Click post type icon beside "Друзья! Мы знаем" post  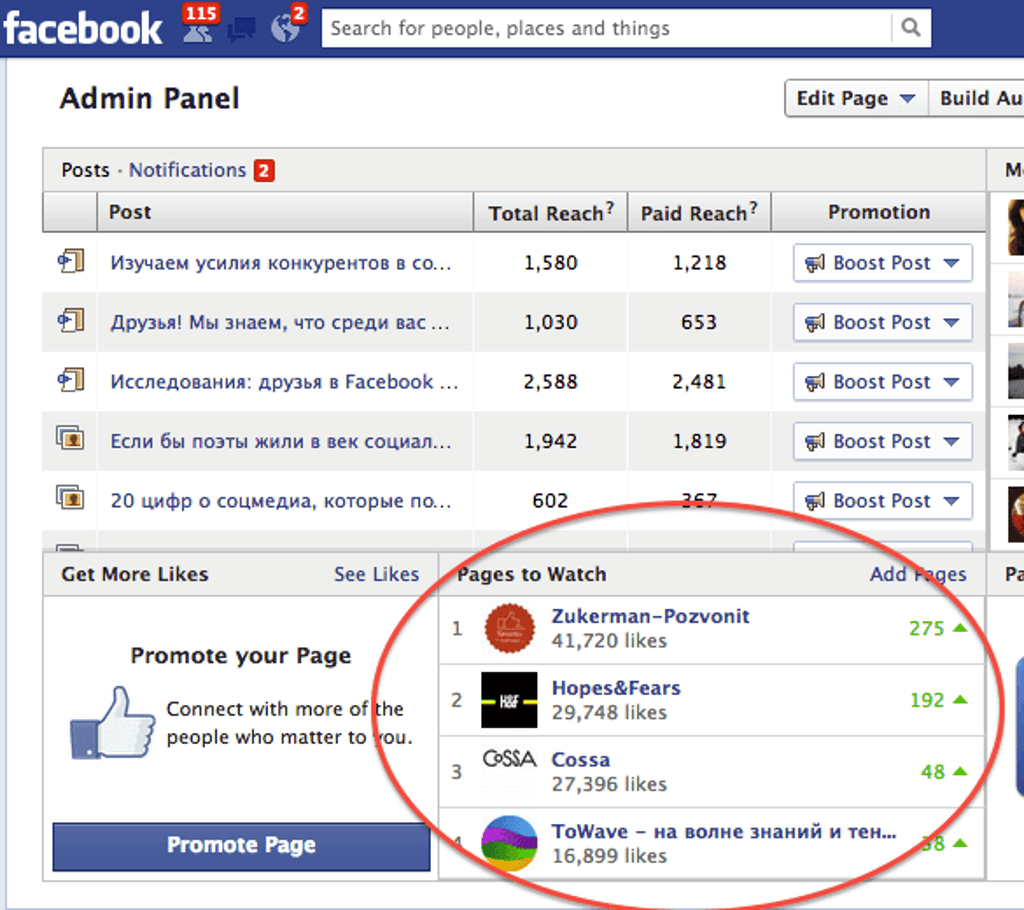[x=71, y=321]
